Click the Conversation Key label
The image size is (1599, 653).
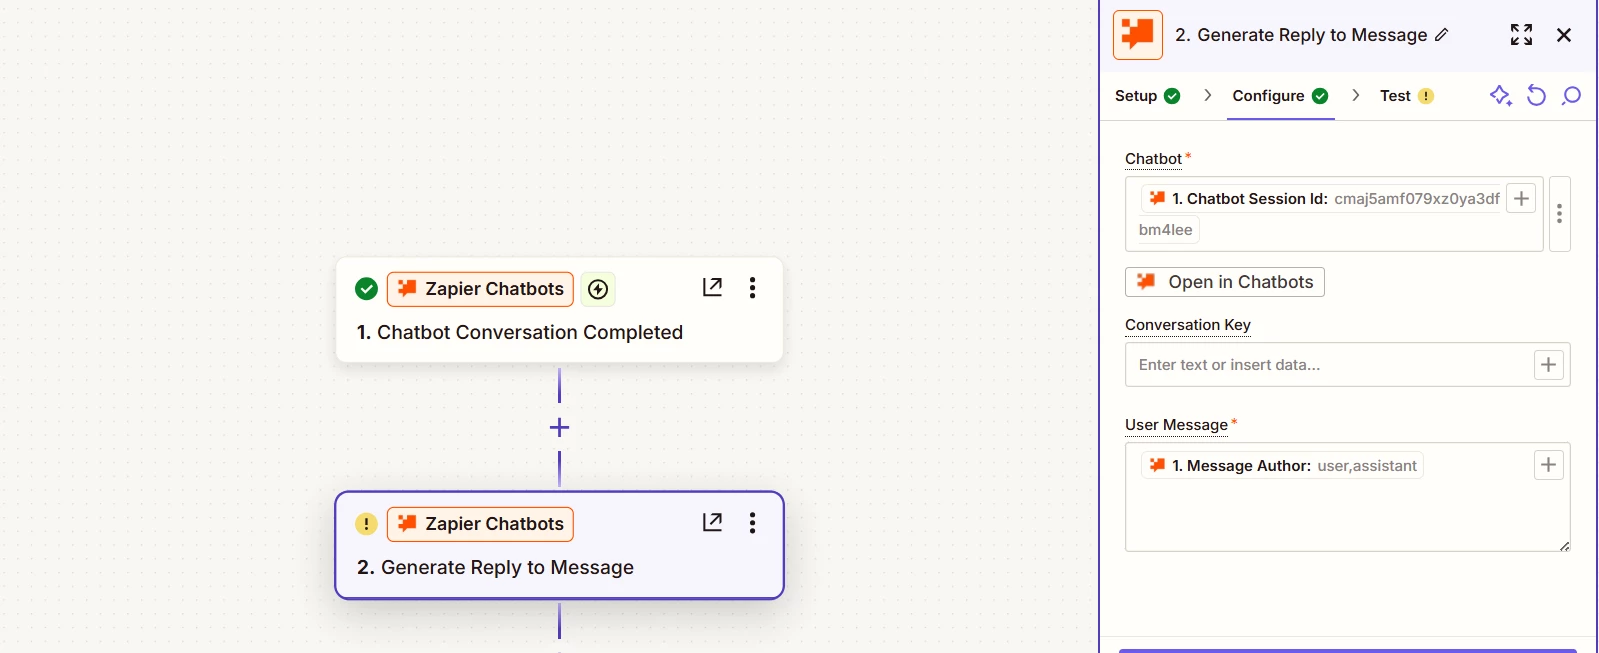point(1188,325)
